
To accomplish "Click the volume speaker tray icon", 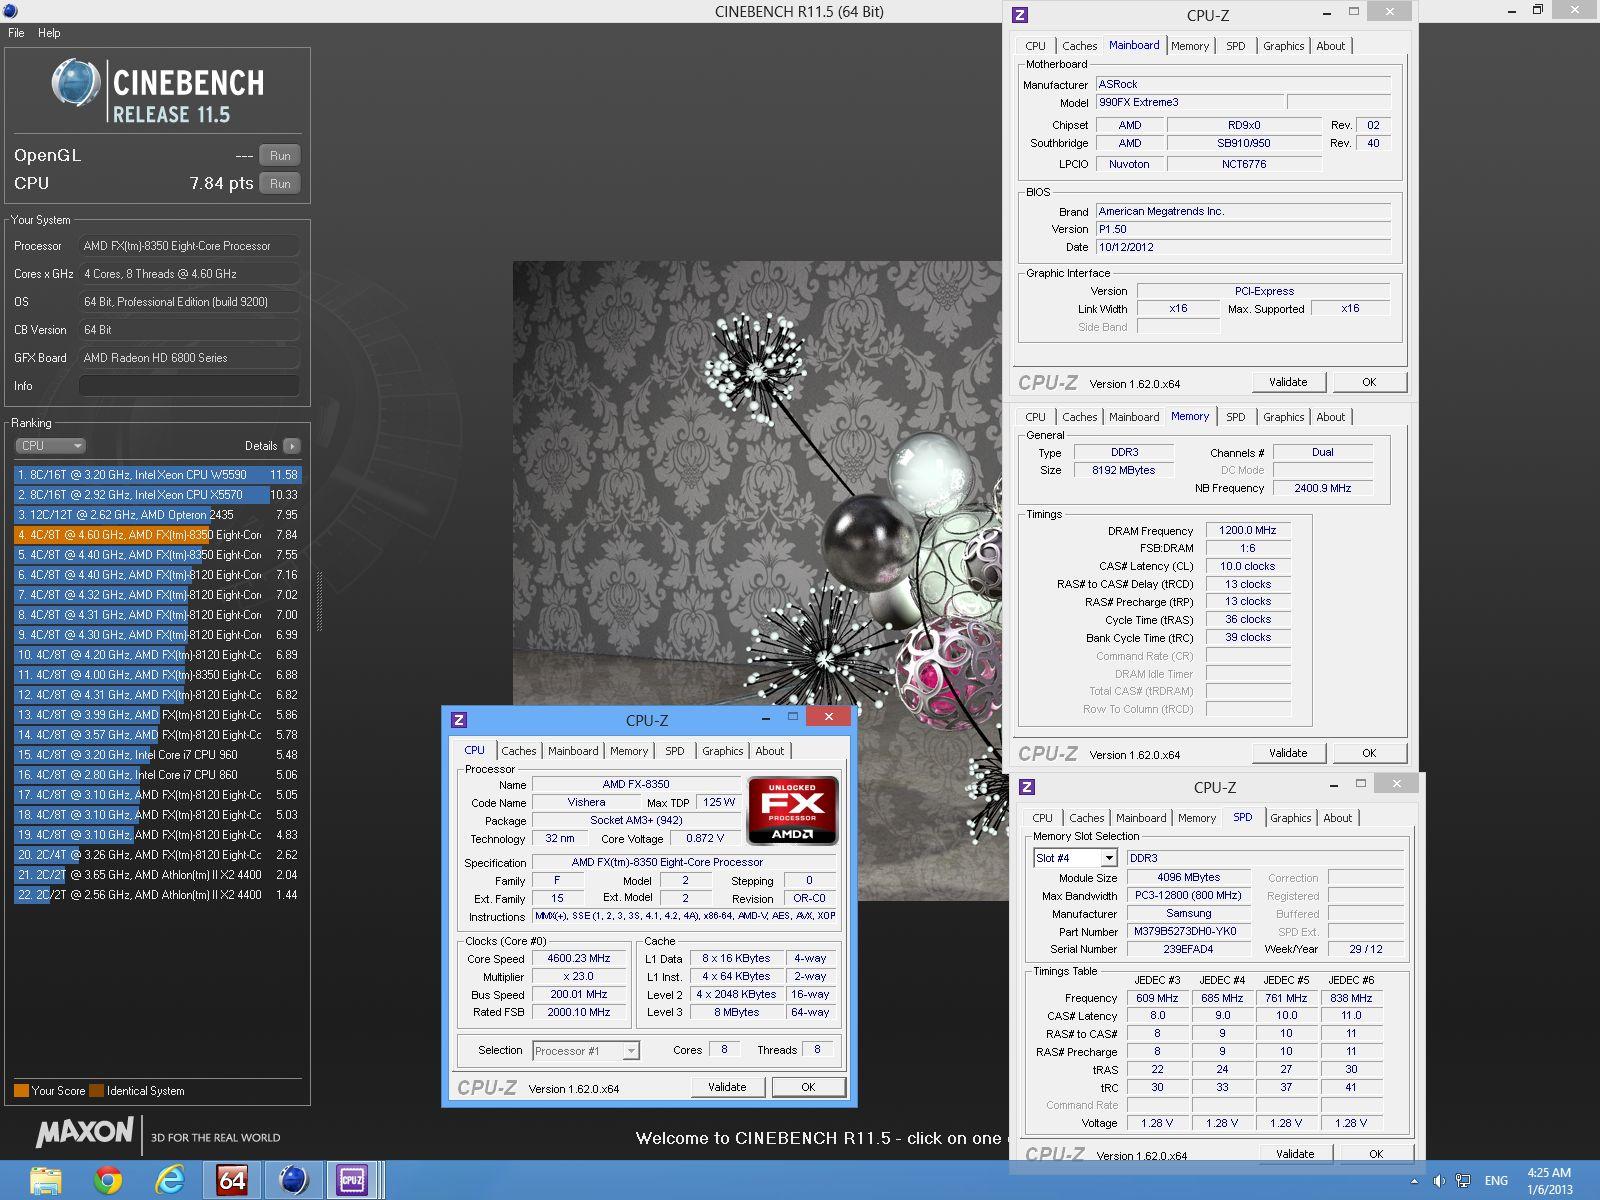I will [x=1439, y=1181].
